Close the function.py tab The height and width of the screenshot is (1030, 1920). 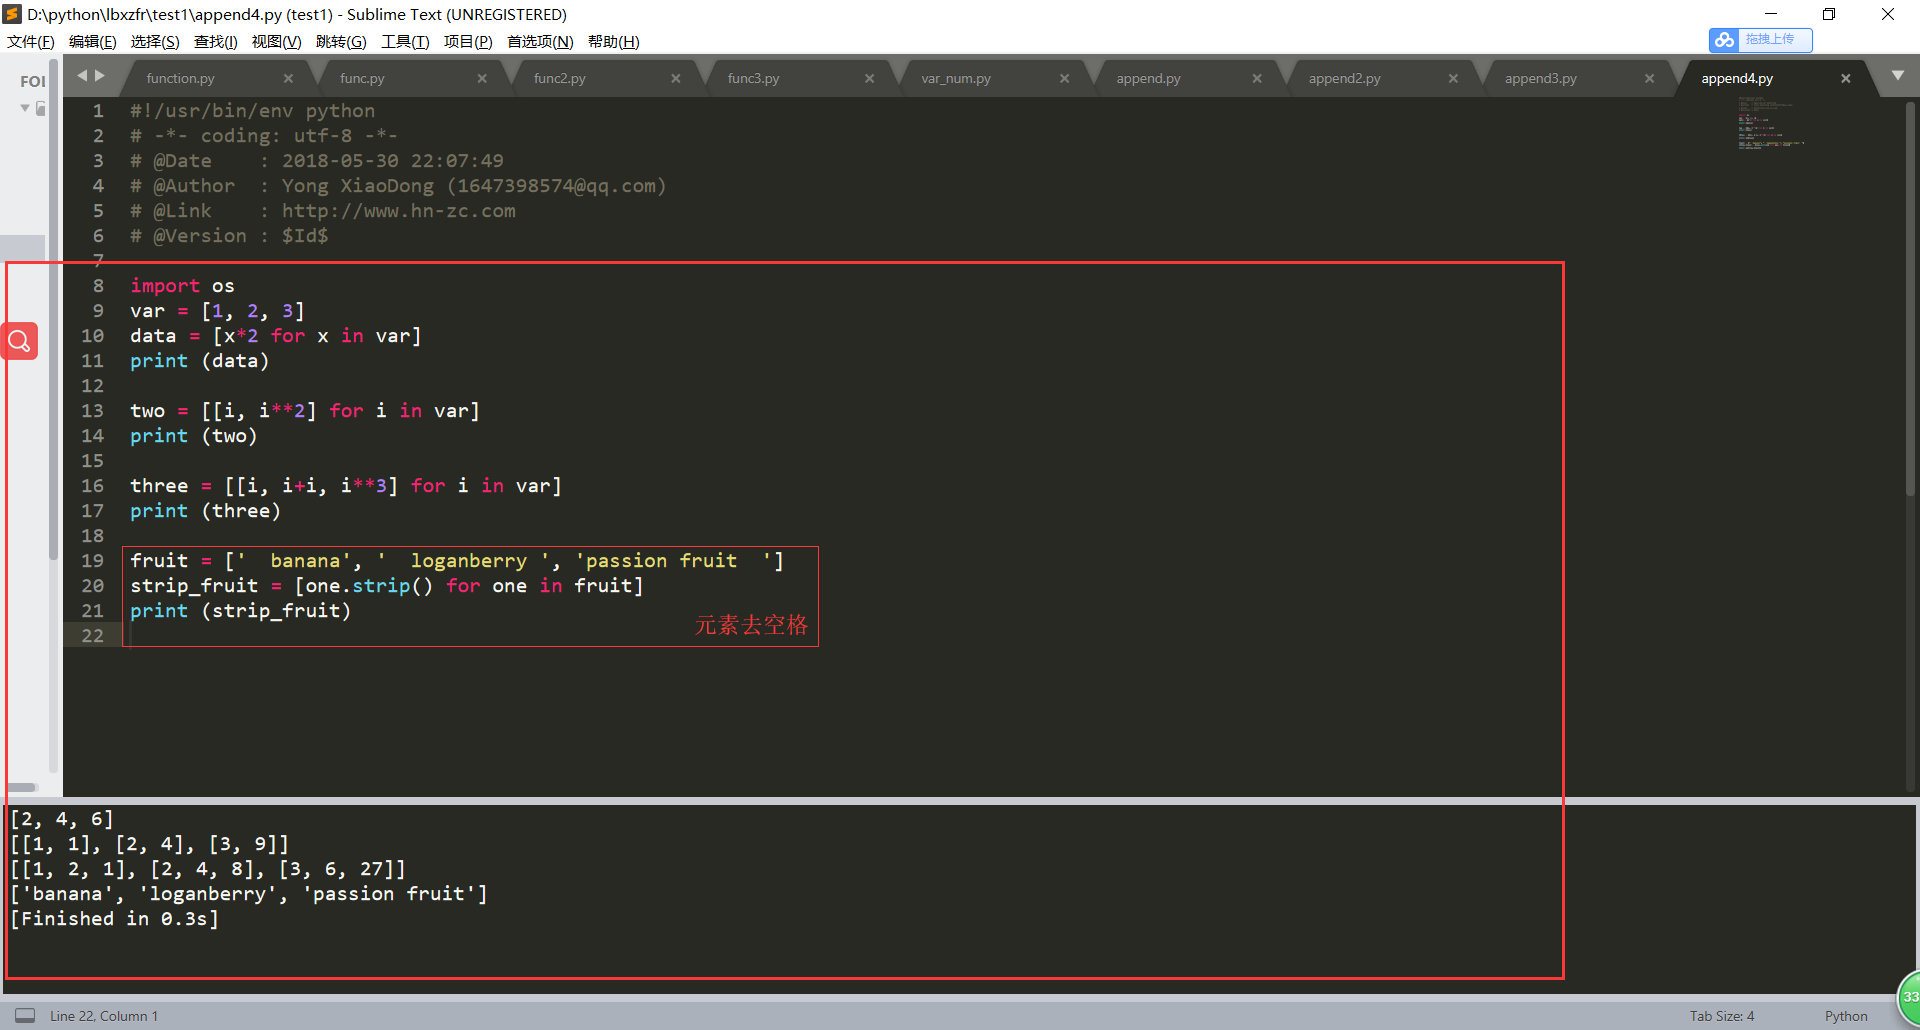[288, 79]
